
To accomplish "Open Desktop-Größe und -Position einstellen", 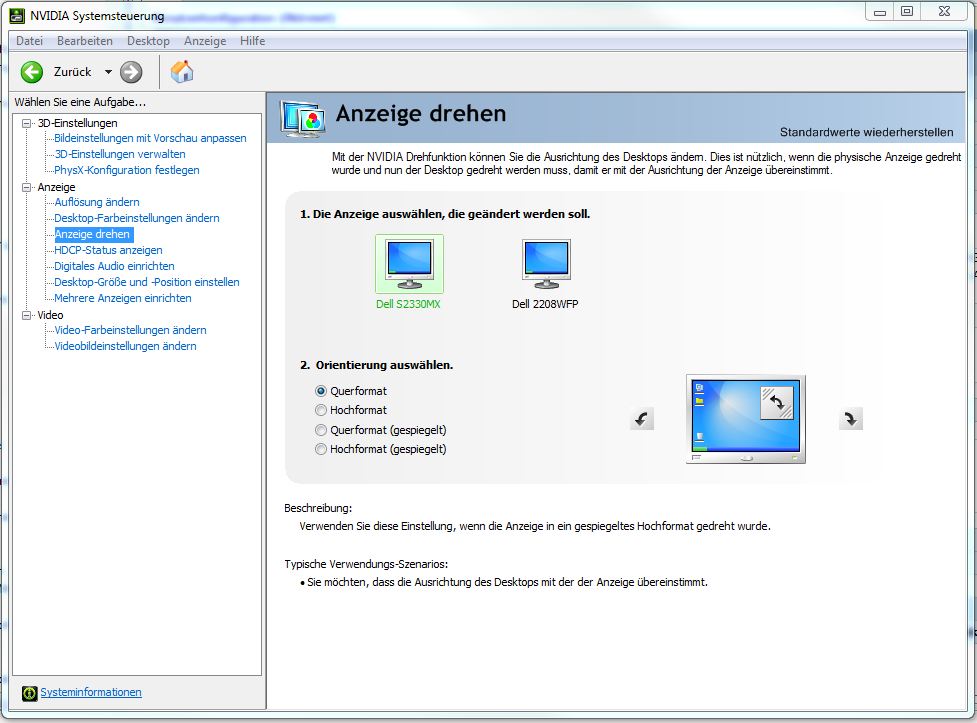I will 146,282.
